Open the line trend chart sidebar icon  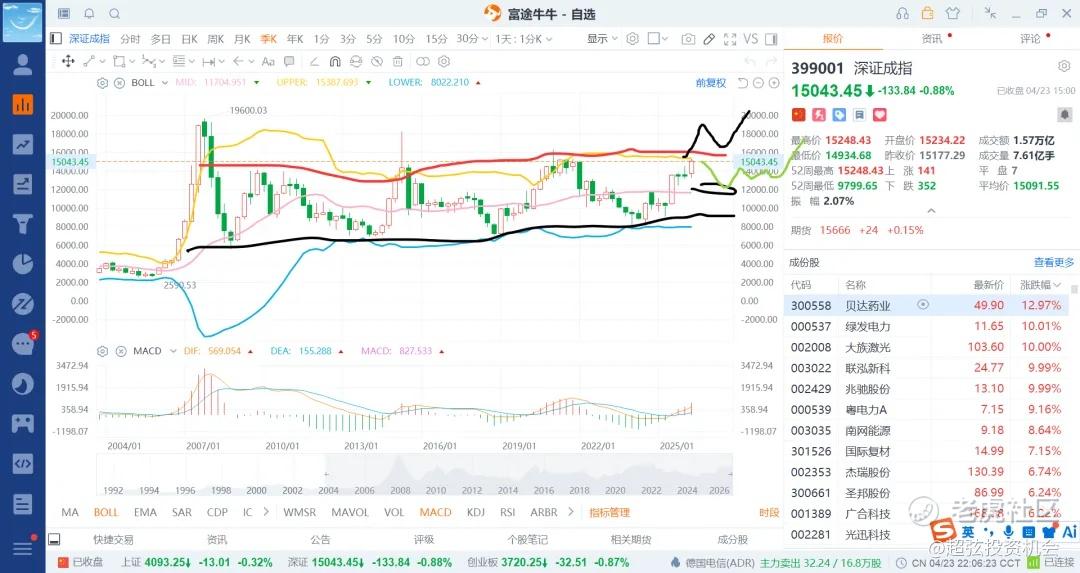(23, 144)
